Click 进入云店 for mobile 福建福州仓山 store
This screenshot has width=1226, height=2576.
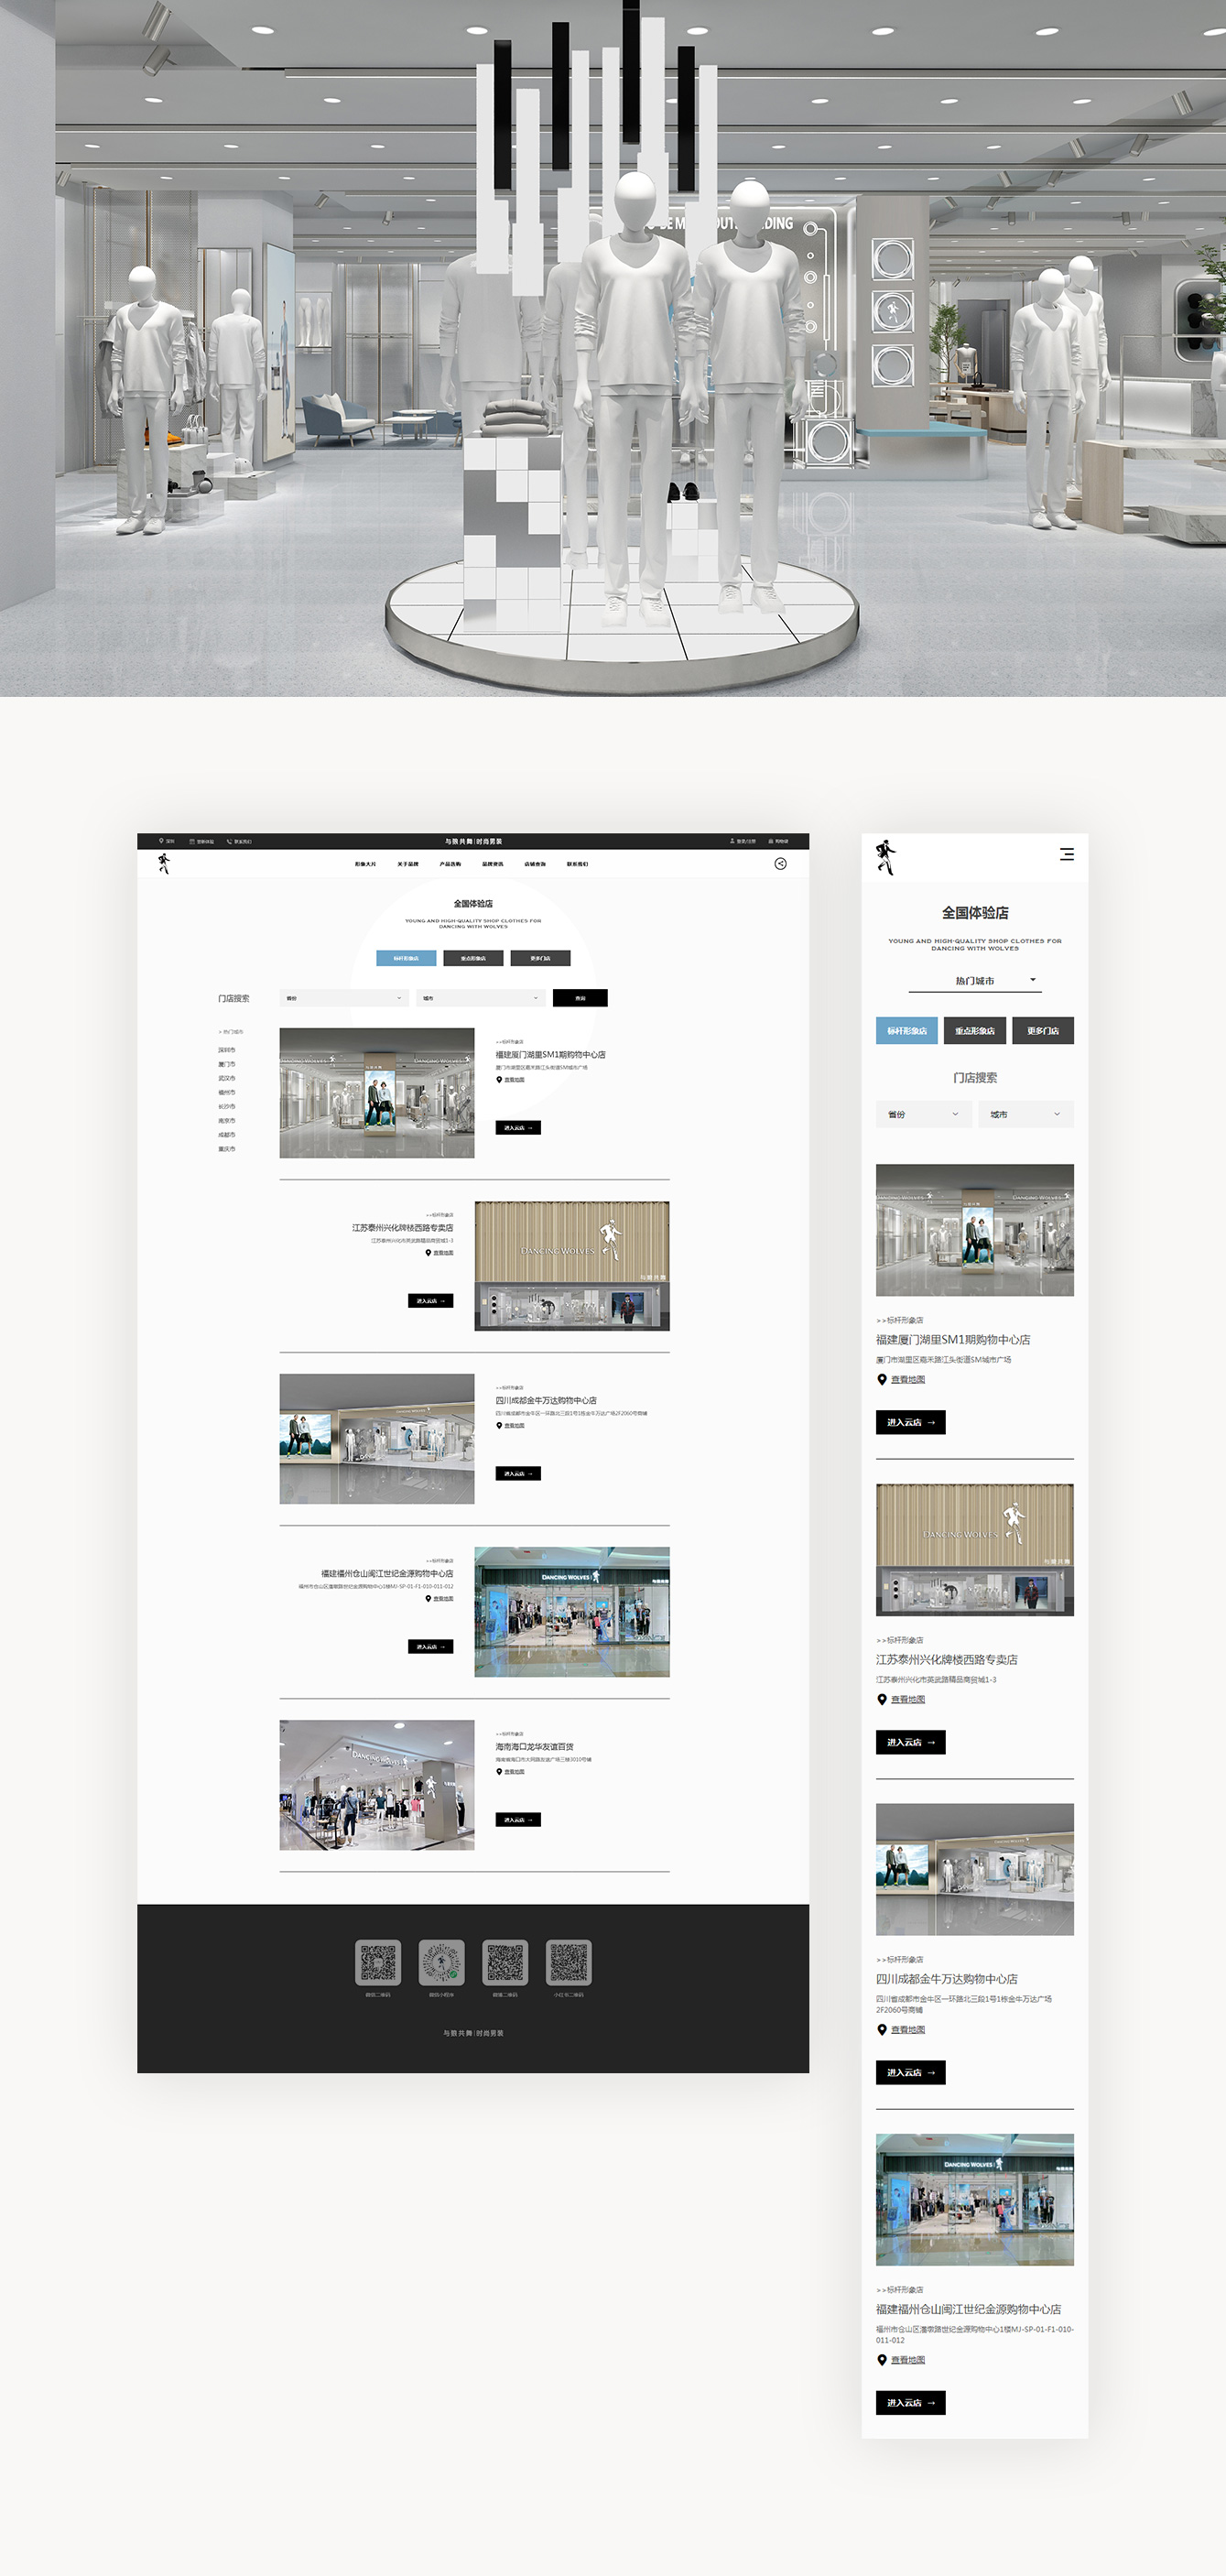coord(911,2403)
